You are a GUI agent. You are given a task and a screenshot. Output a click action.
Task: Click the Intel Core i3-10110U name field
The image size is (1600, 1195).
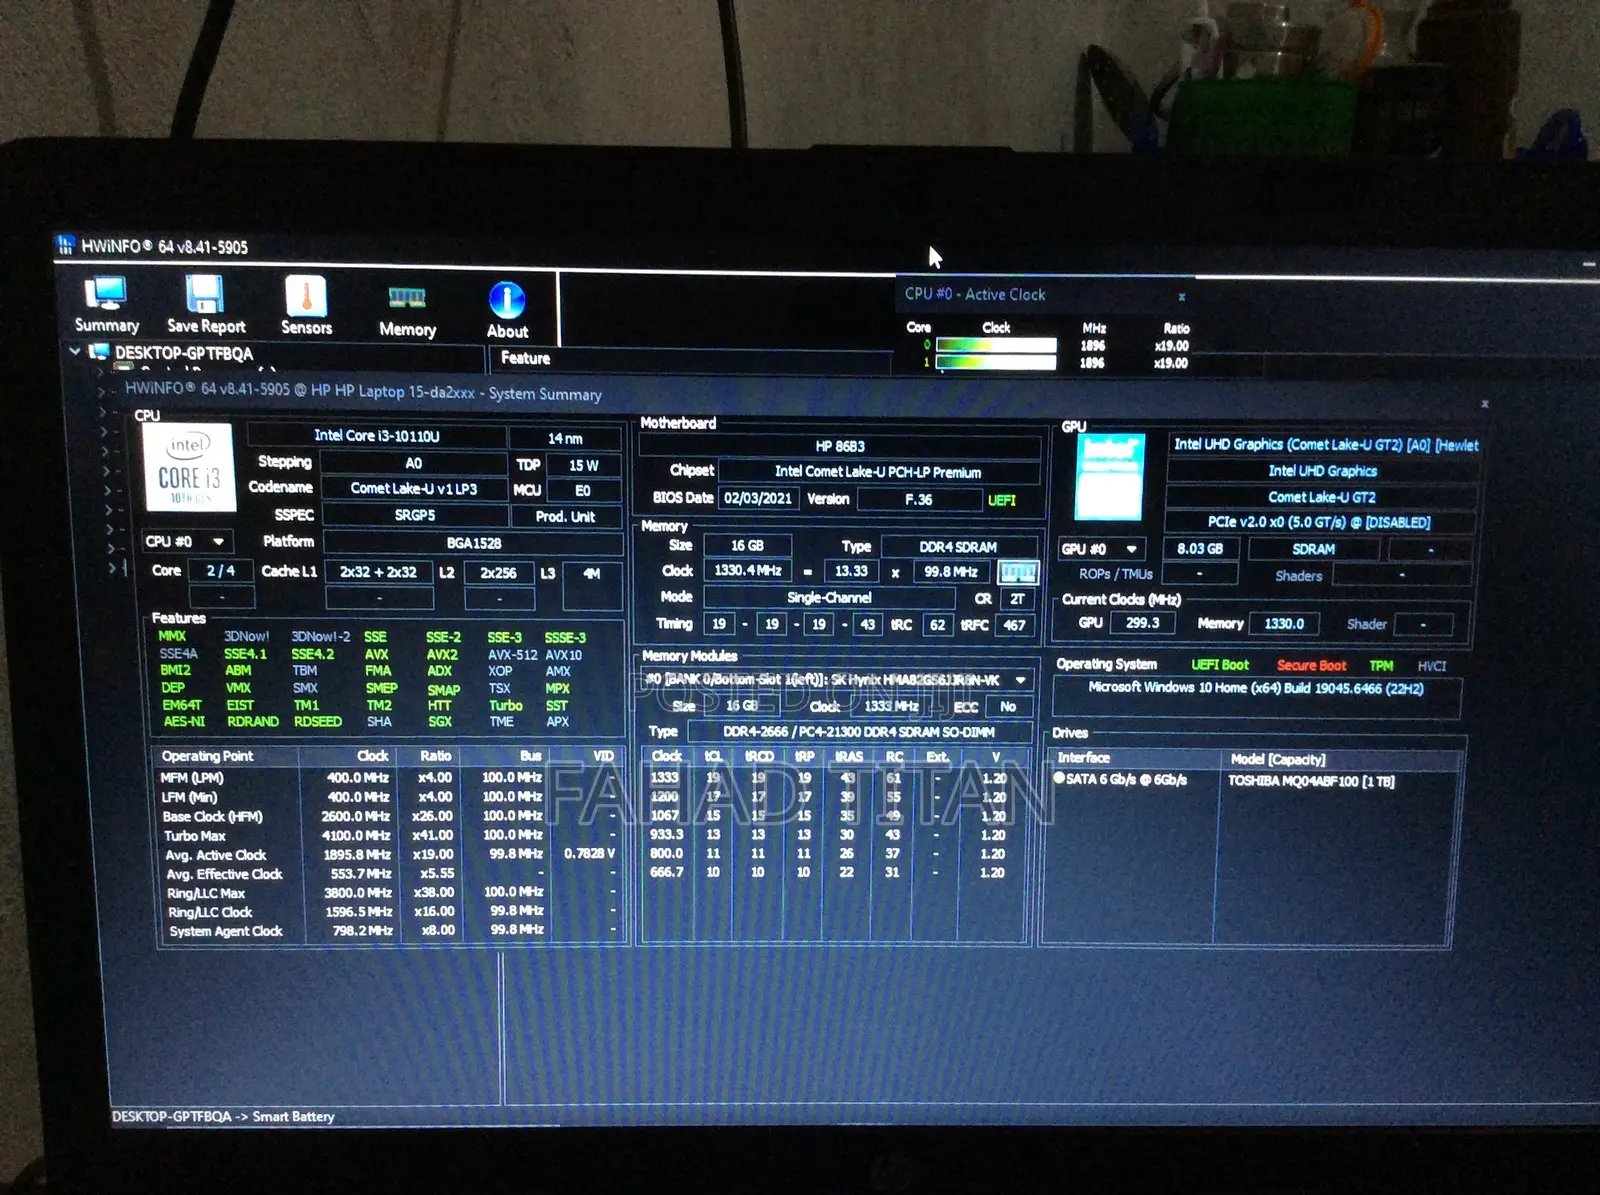point(377,436)
